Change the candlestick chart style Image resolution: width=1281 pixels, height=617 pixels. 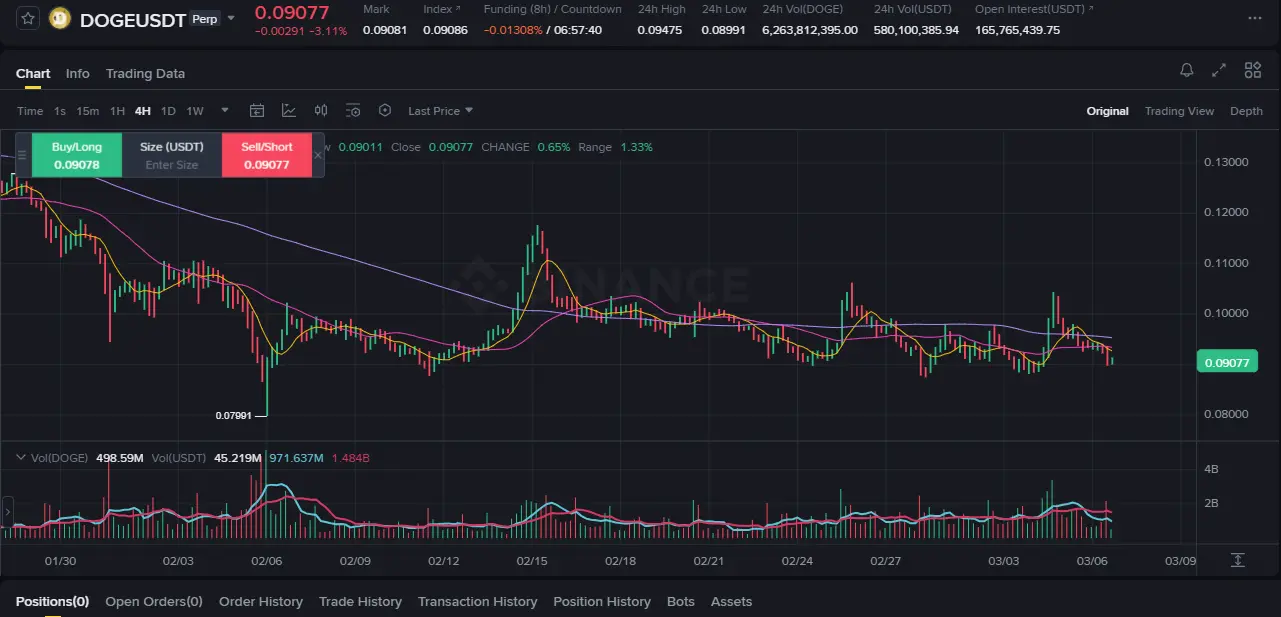(321, 111)
